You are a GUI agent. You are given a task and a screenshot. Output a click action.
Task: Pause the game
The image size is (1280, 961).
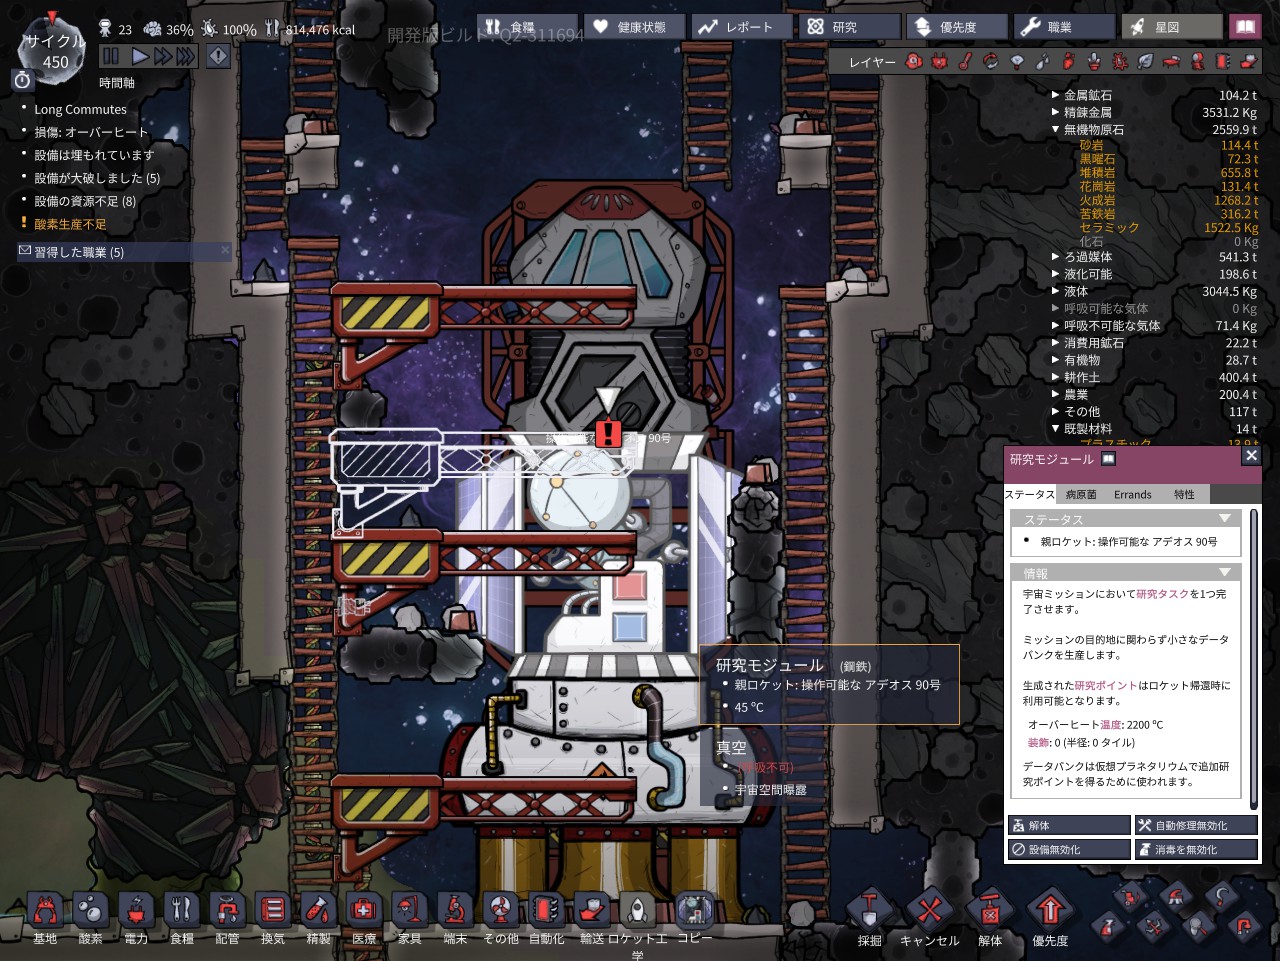pos(111,57)
